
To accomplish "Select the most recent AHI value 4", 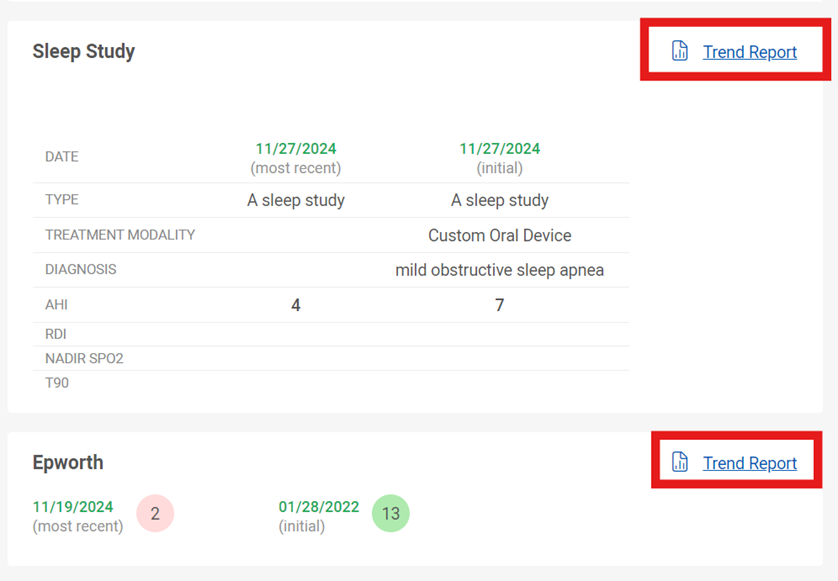I will [296, 305].
